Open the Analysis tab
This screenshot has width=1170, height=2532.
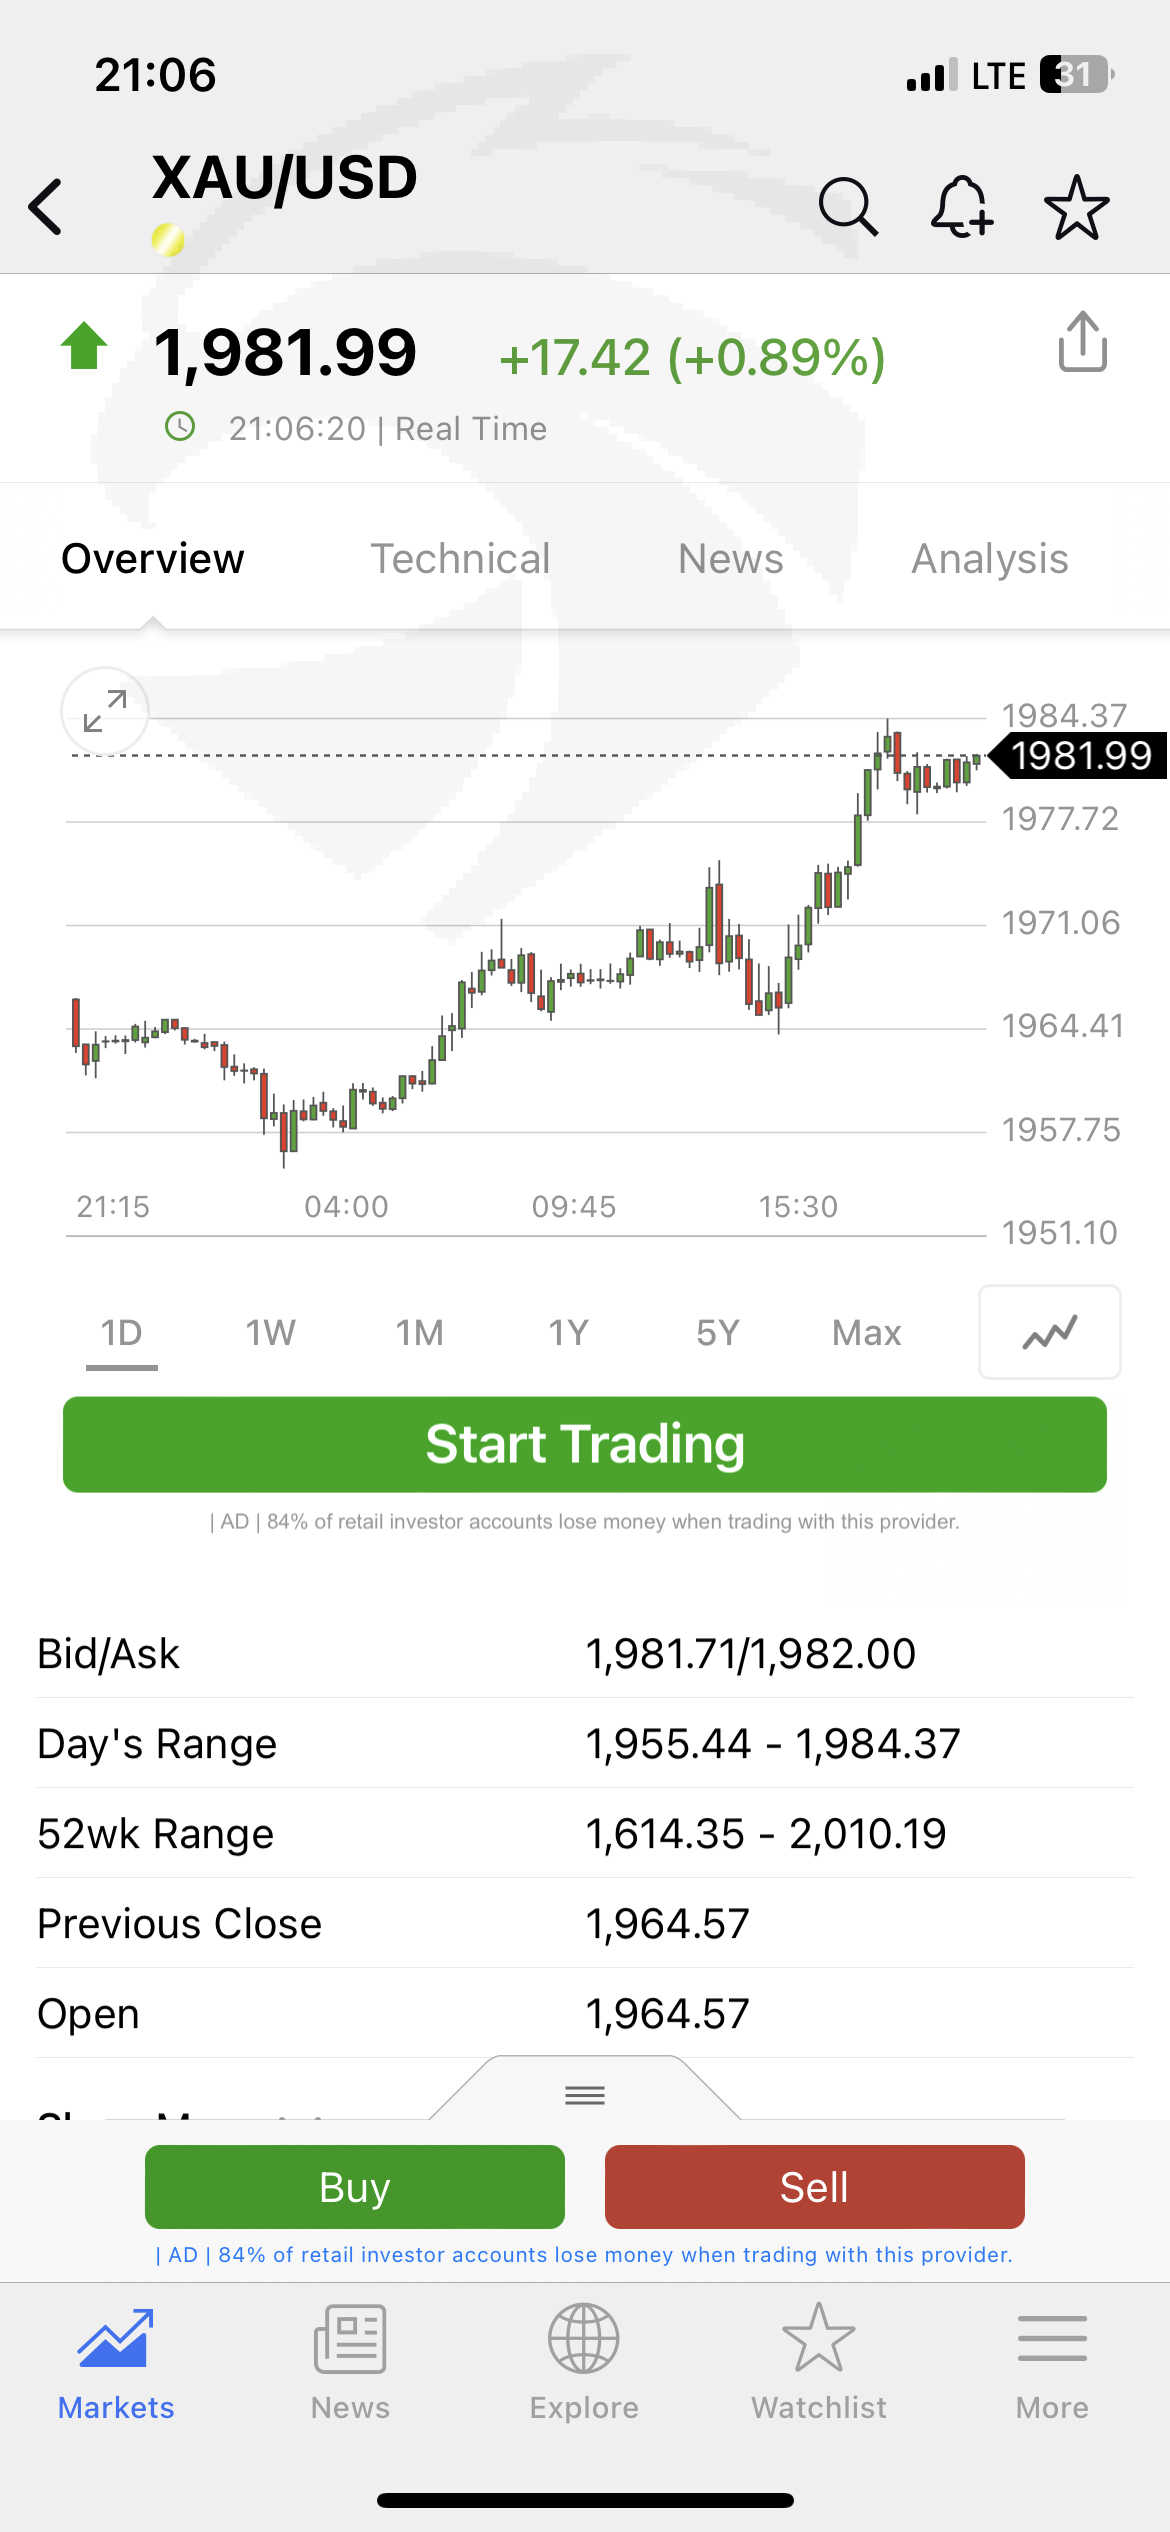990,559
